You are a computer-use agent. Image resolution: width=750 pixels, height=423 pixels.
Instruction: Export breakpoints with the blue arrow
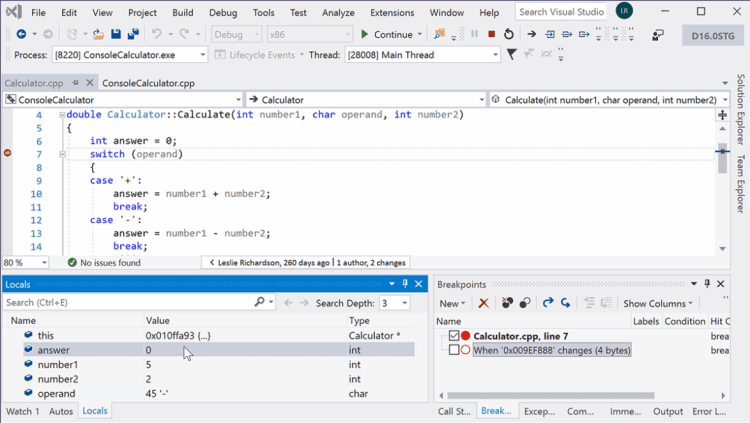coord(548,302)
